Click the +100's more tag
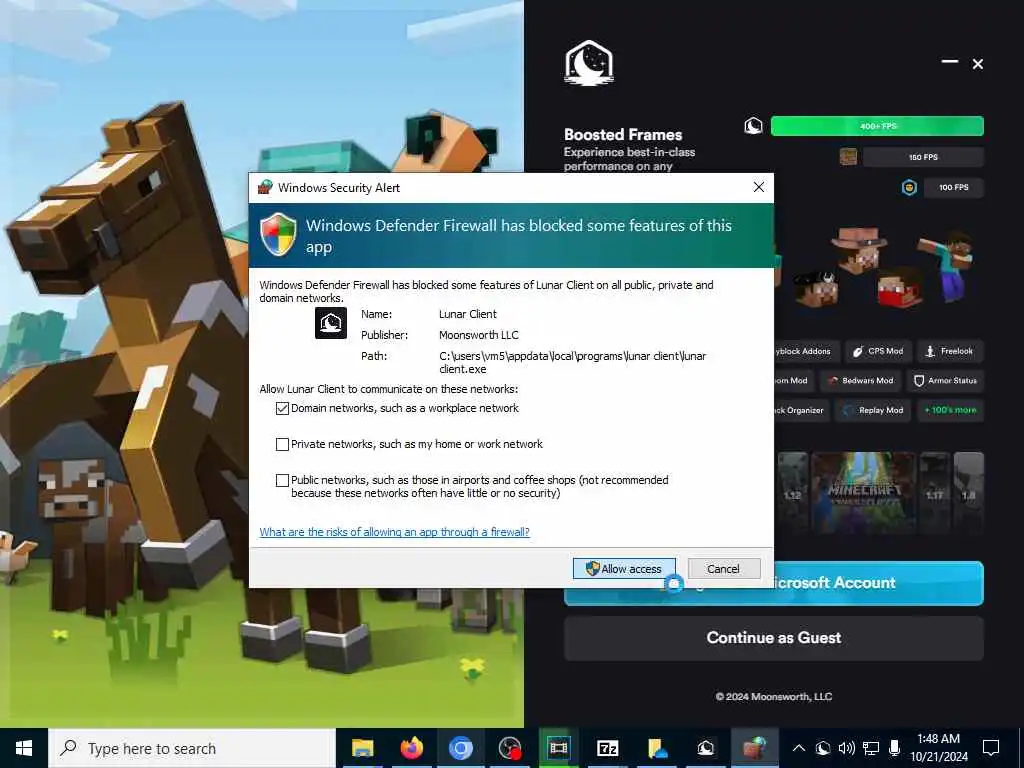The height and width of the screenshot is (768, 1024). coord(950,410)
